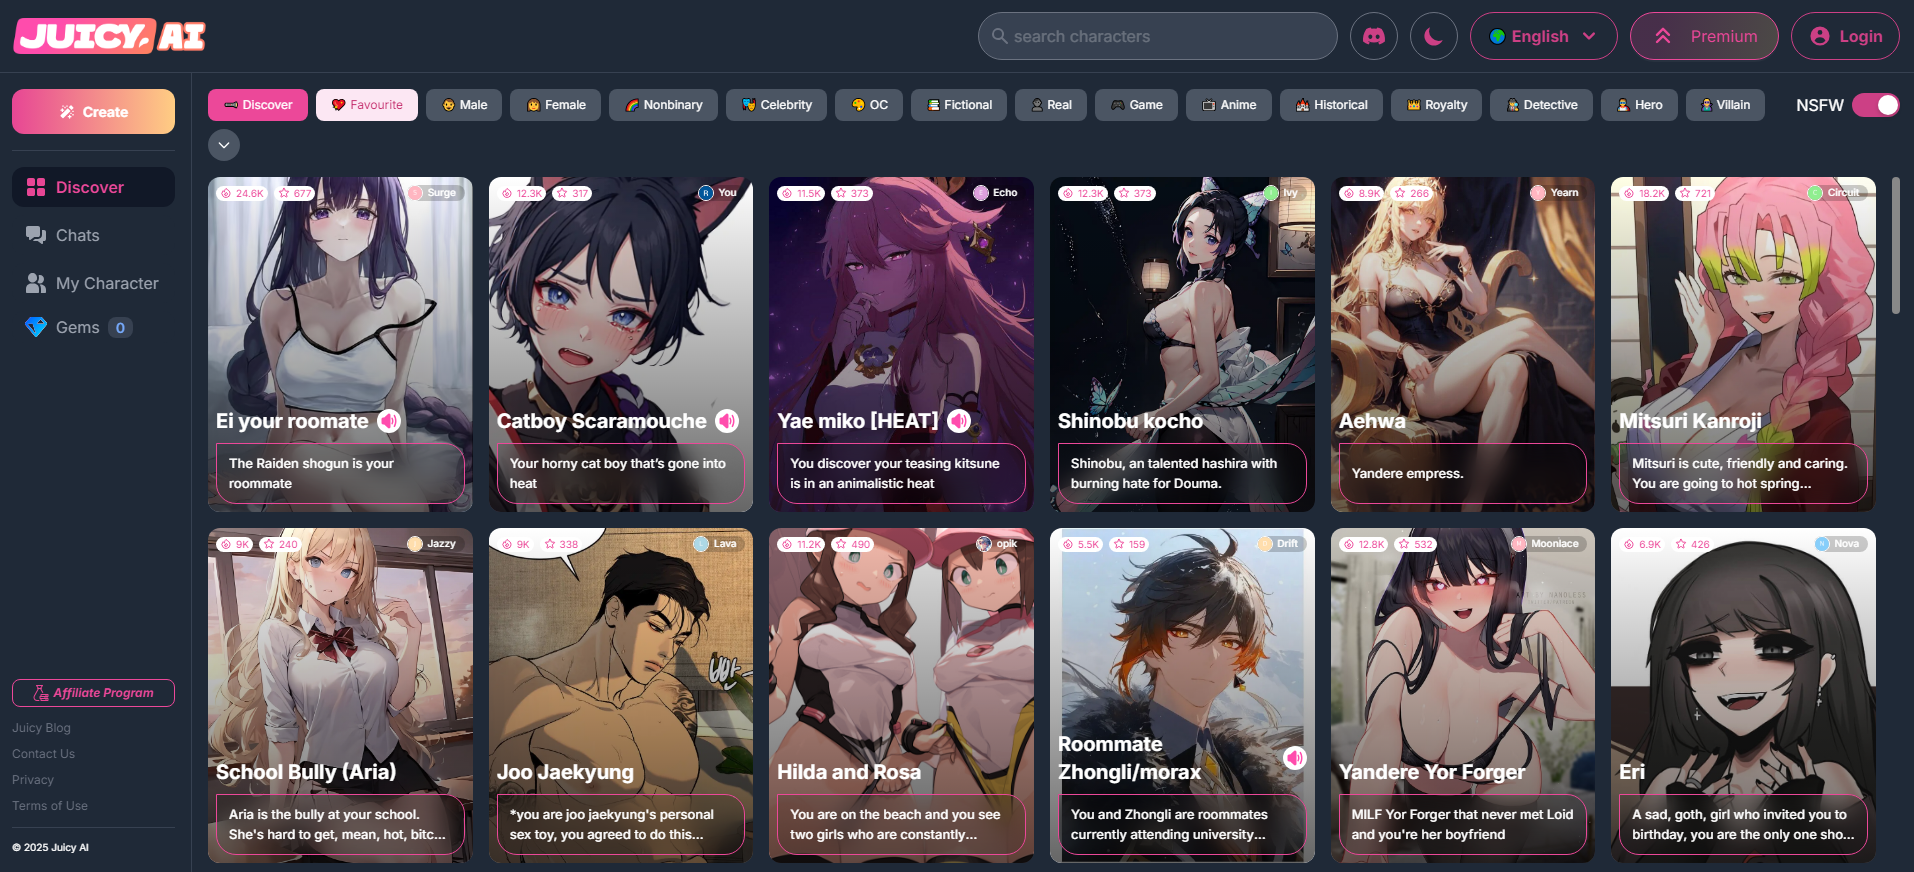1914x872 pixels.
Task: Open the Yandere Yor Forger card
Action: (1463, 695)
